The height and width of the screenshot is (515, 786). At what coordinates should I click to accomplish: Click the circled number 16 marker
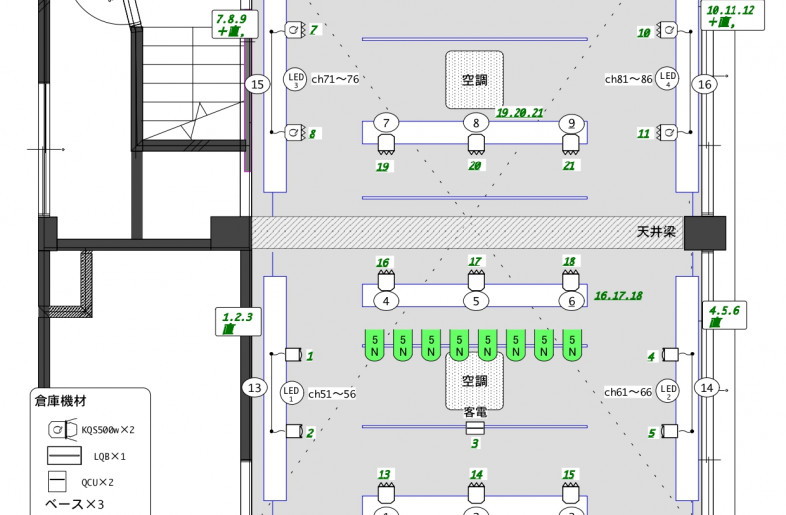[x=705, y=84]
